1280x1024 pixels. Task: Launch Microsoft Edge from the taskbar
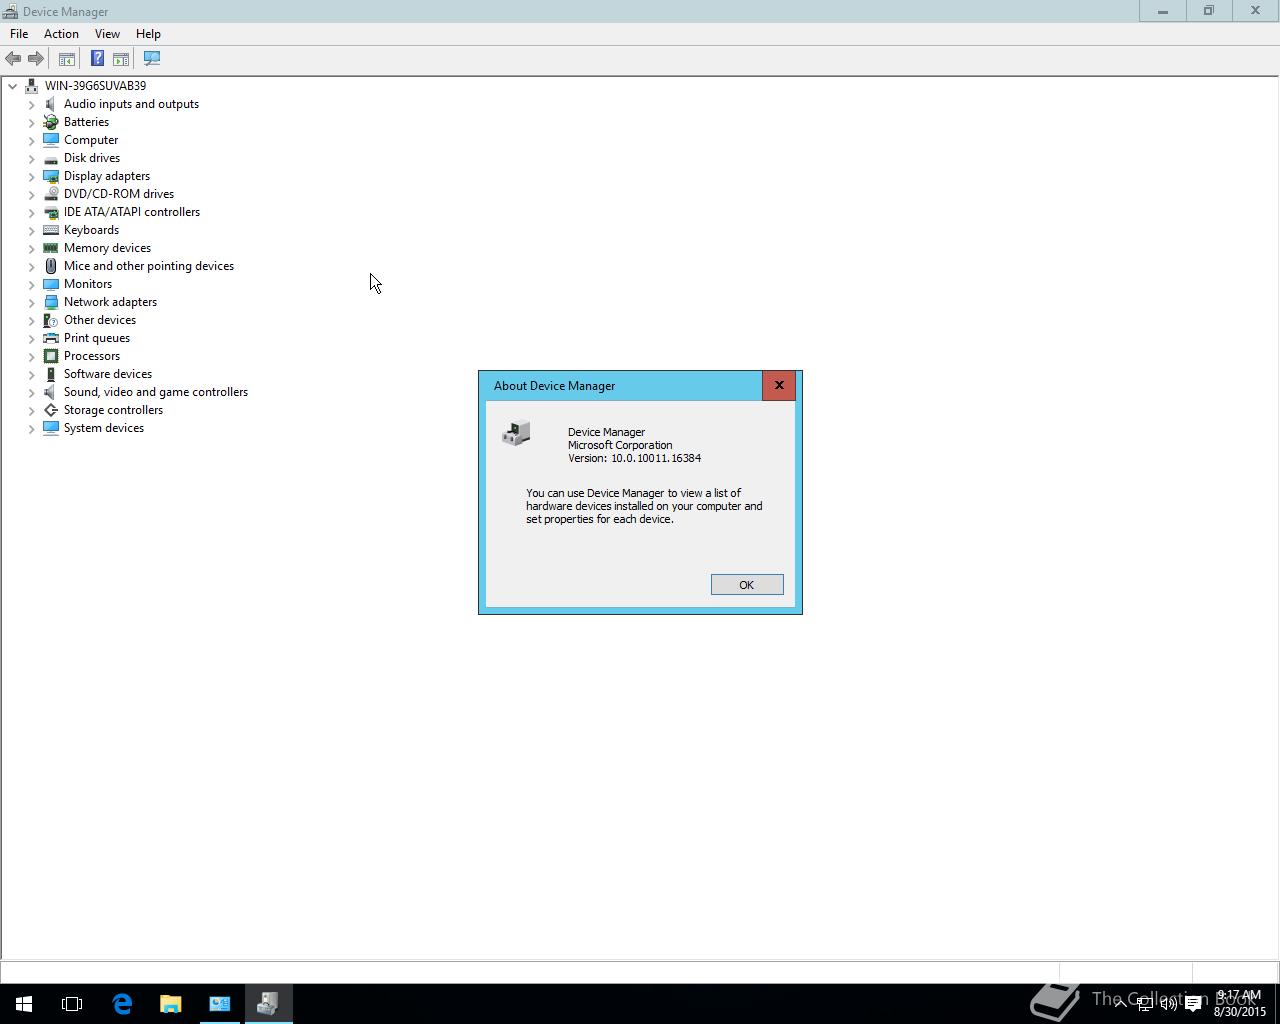(122, 1004)
